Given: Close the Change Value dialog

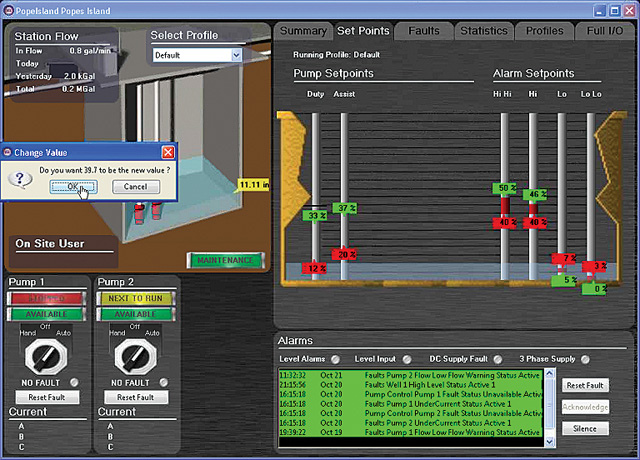Looking at the screenshot, I should 168,152.
